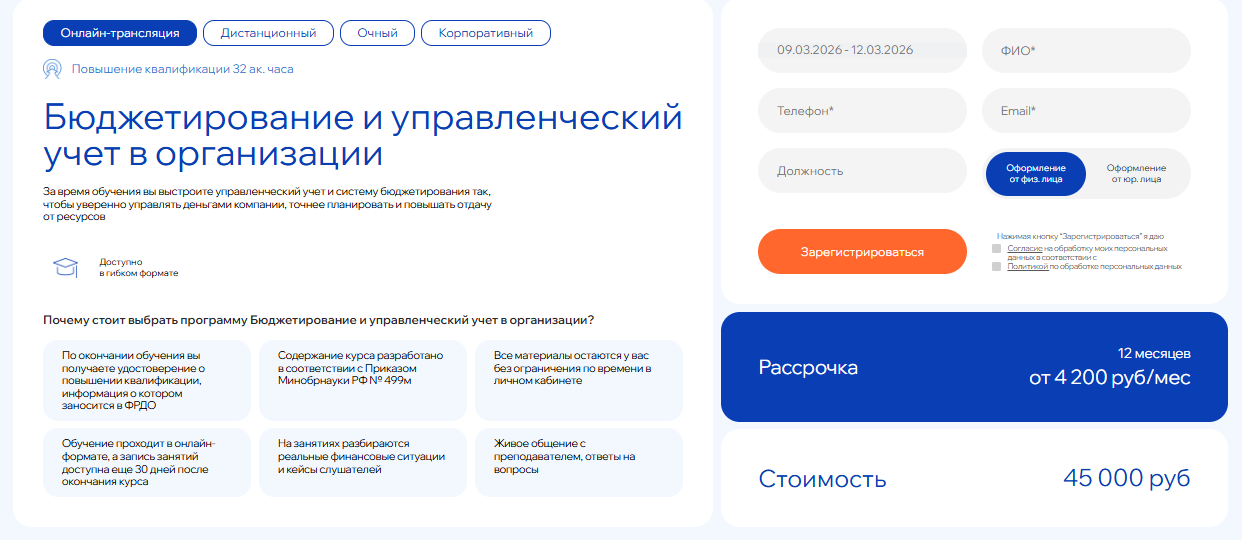The width and height of the screenshot is (1242, 540).
Task: Click the graduation cap icon
Action: pos(65,267)
